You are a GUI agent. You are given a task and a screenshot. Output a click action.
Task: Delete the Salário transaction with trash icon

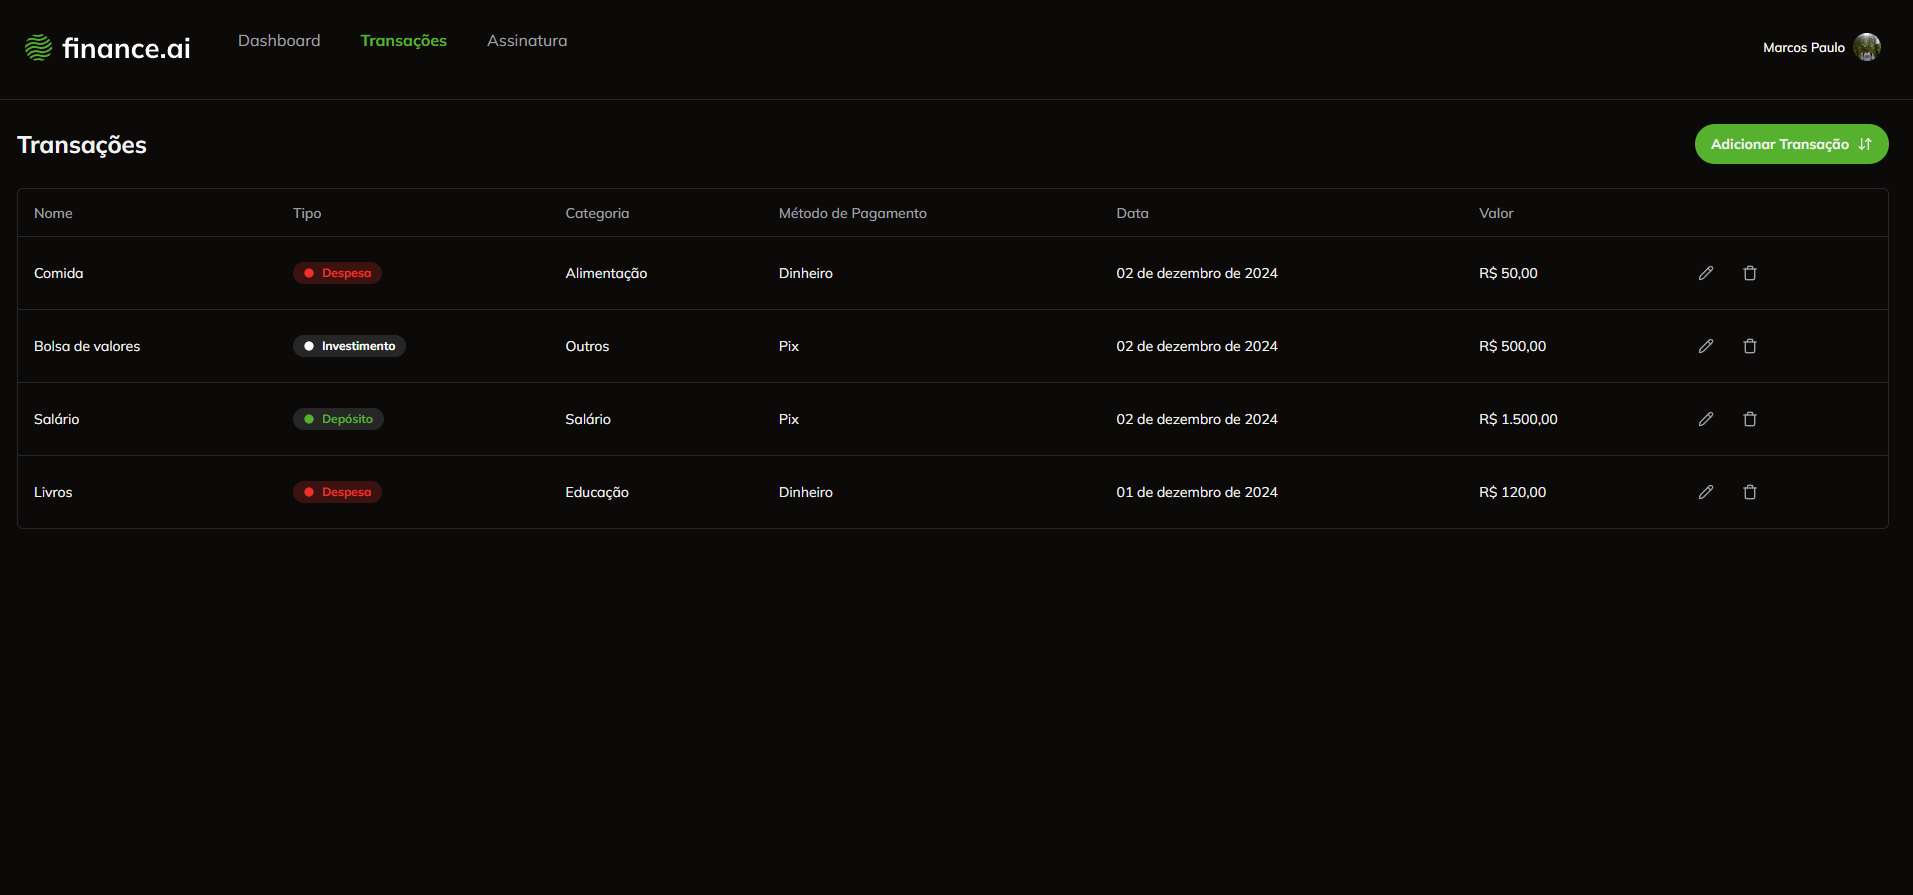point(1750,419)
